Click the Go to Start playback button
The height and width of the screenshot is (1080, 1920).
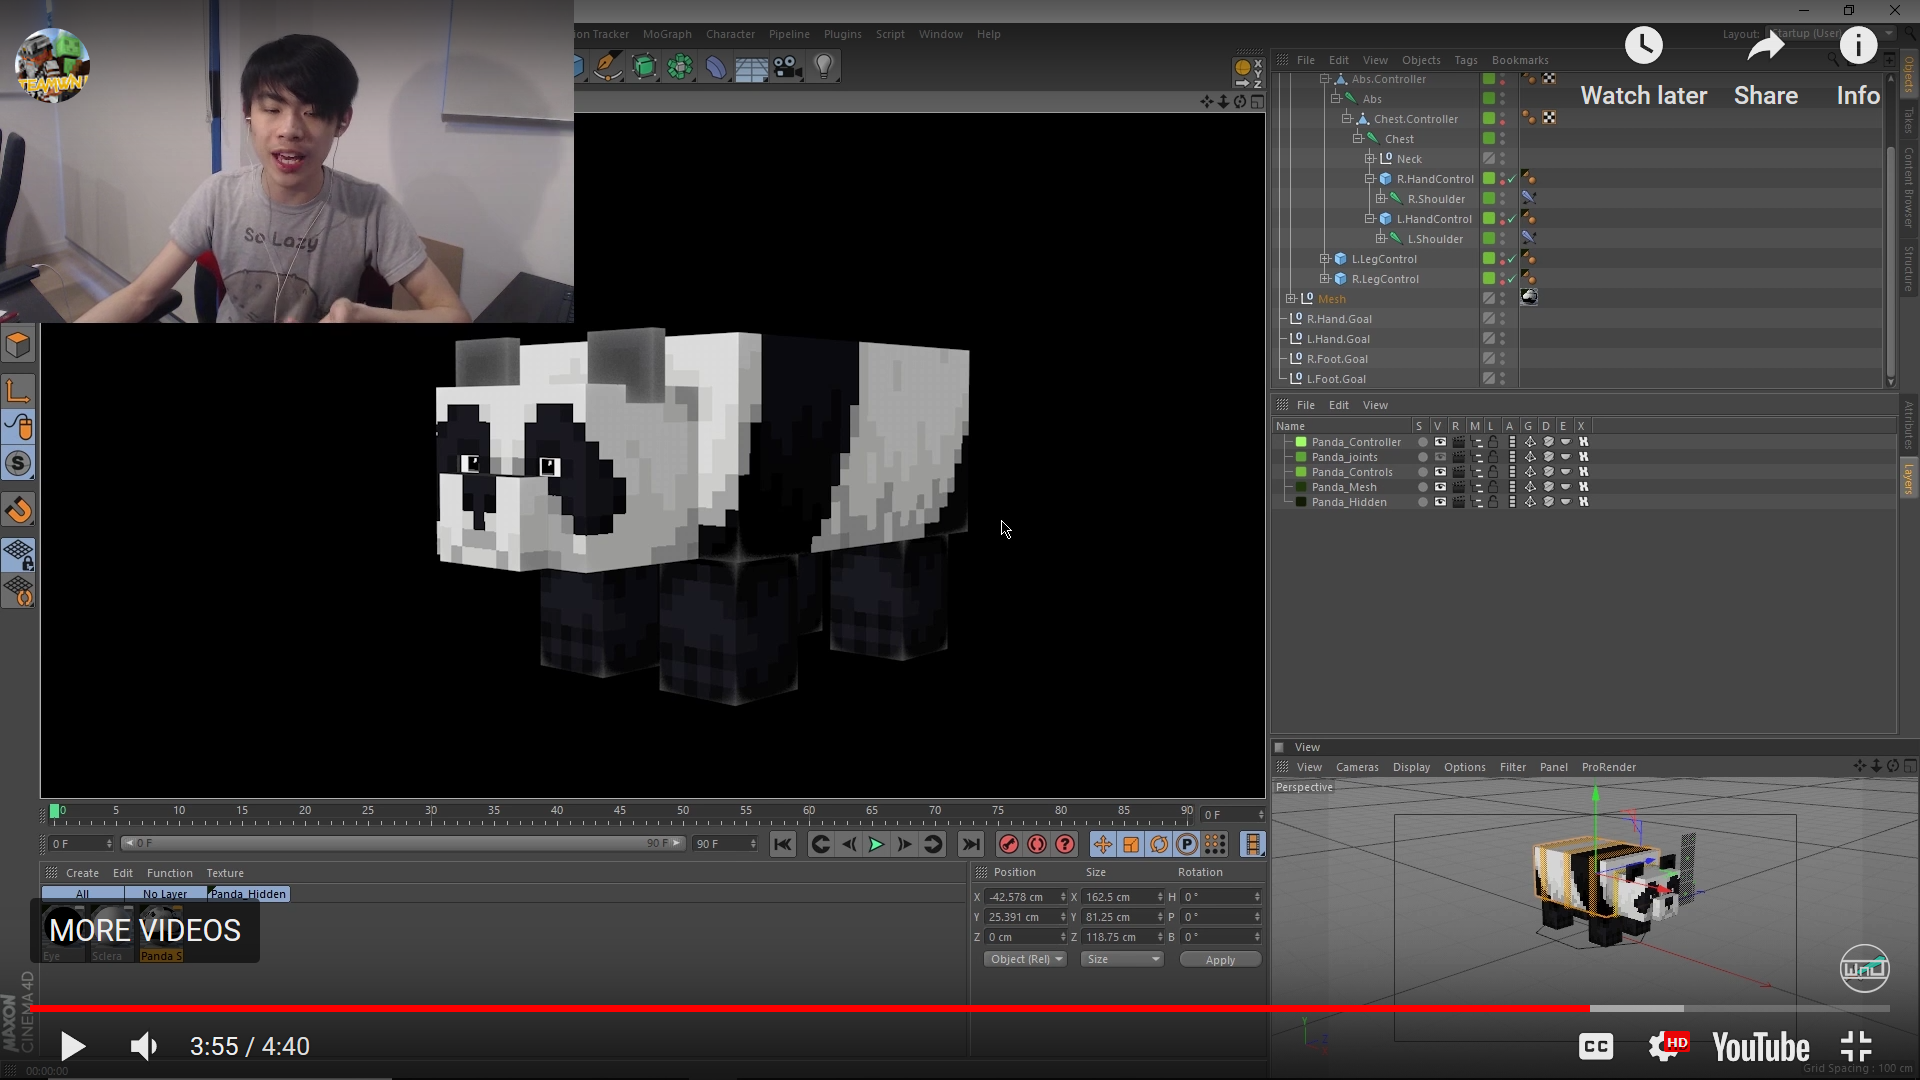coord(783,845)
